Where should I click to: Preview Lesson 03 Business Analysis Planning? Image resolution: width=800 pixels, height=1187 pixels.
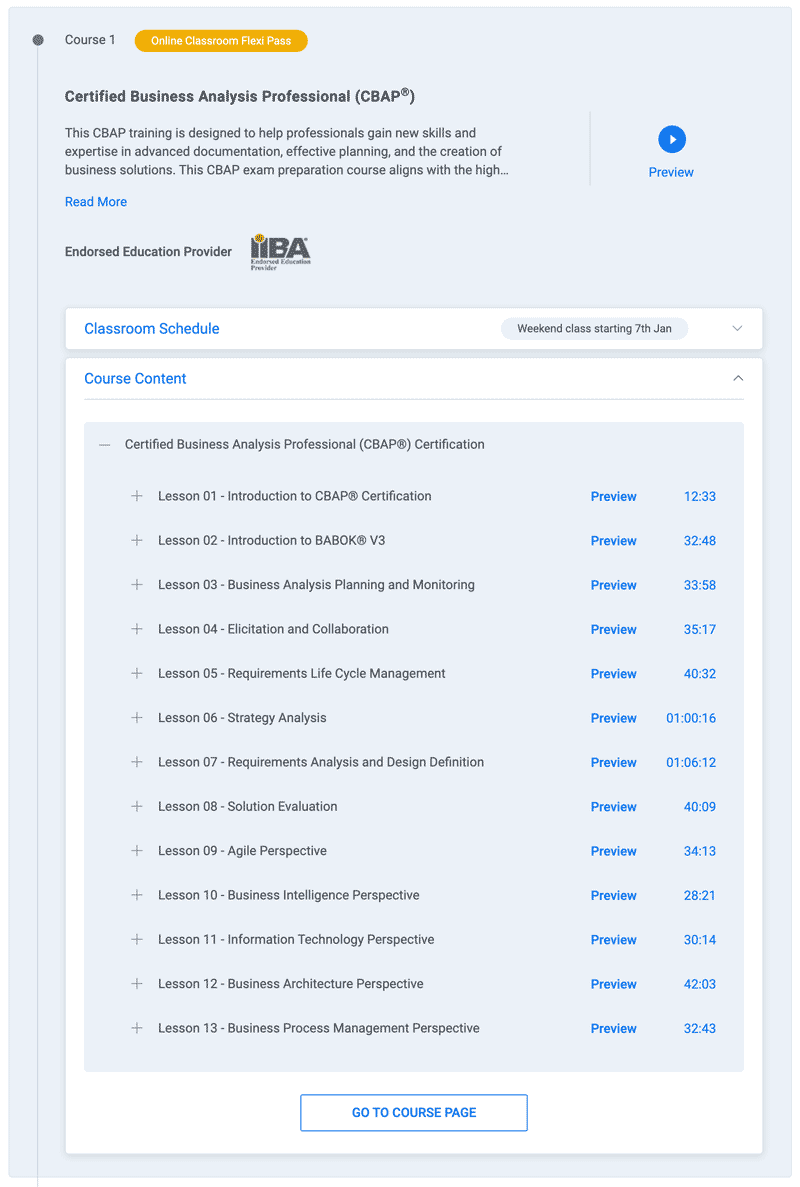pyautogui.click(x=613, y=585)
